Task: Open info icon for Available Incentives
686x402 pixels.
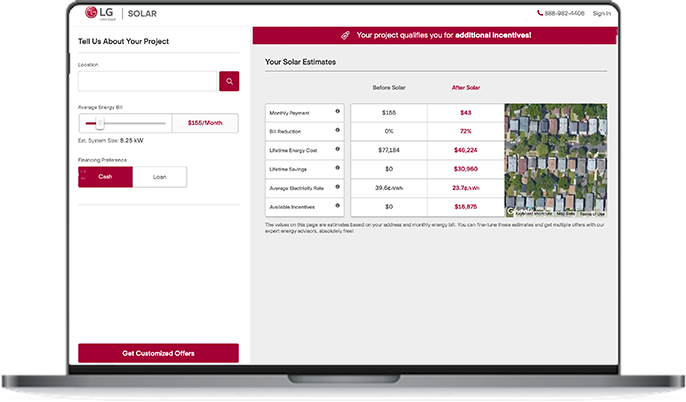Action: coord(337,205)
